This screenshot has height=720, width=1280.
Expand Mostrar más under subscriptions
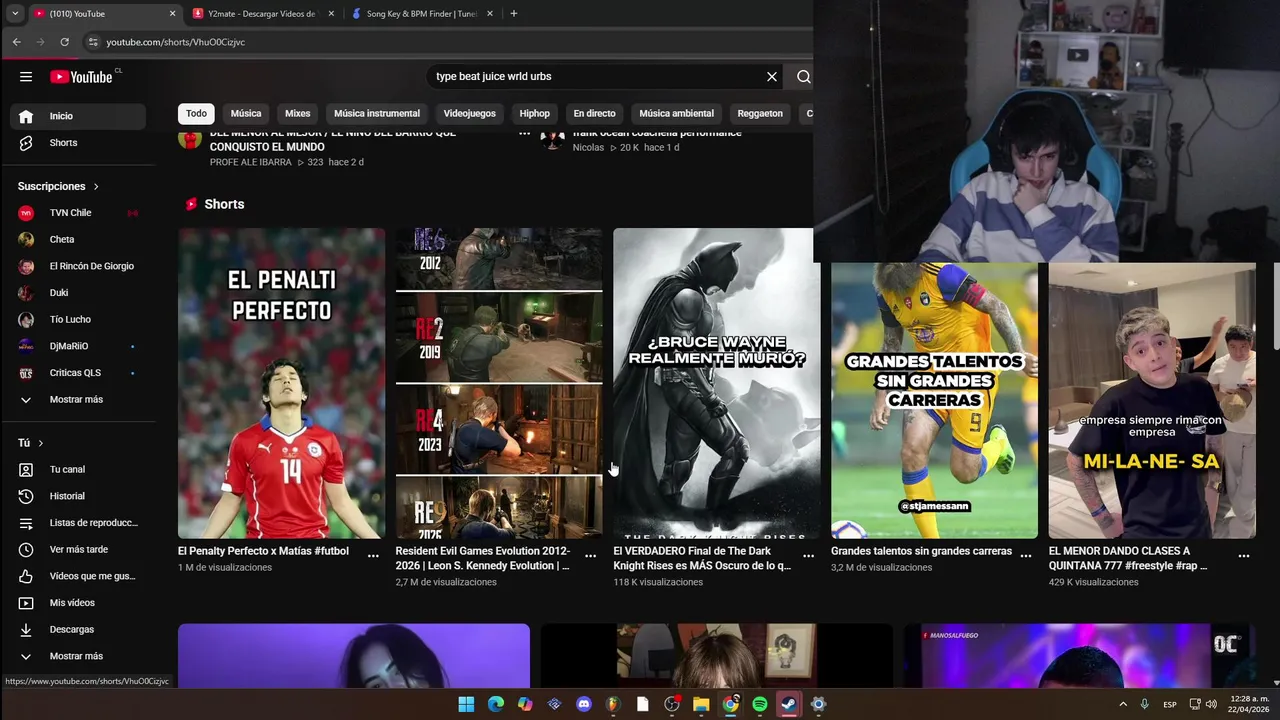[x=78, y=400]
